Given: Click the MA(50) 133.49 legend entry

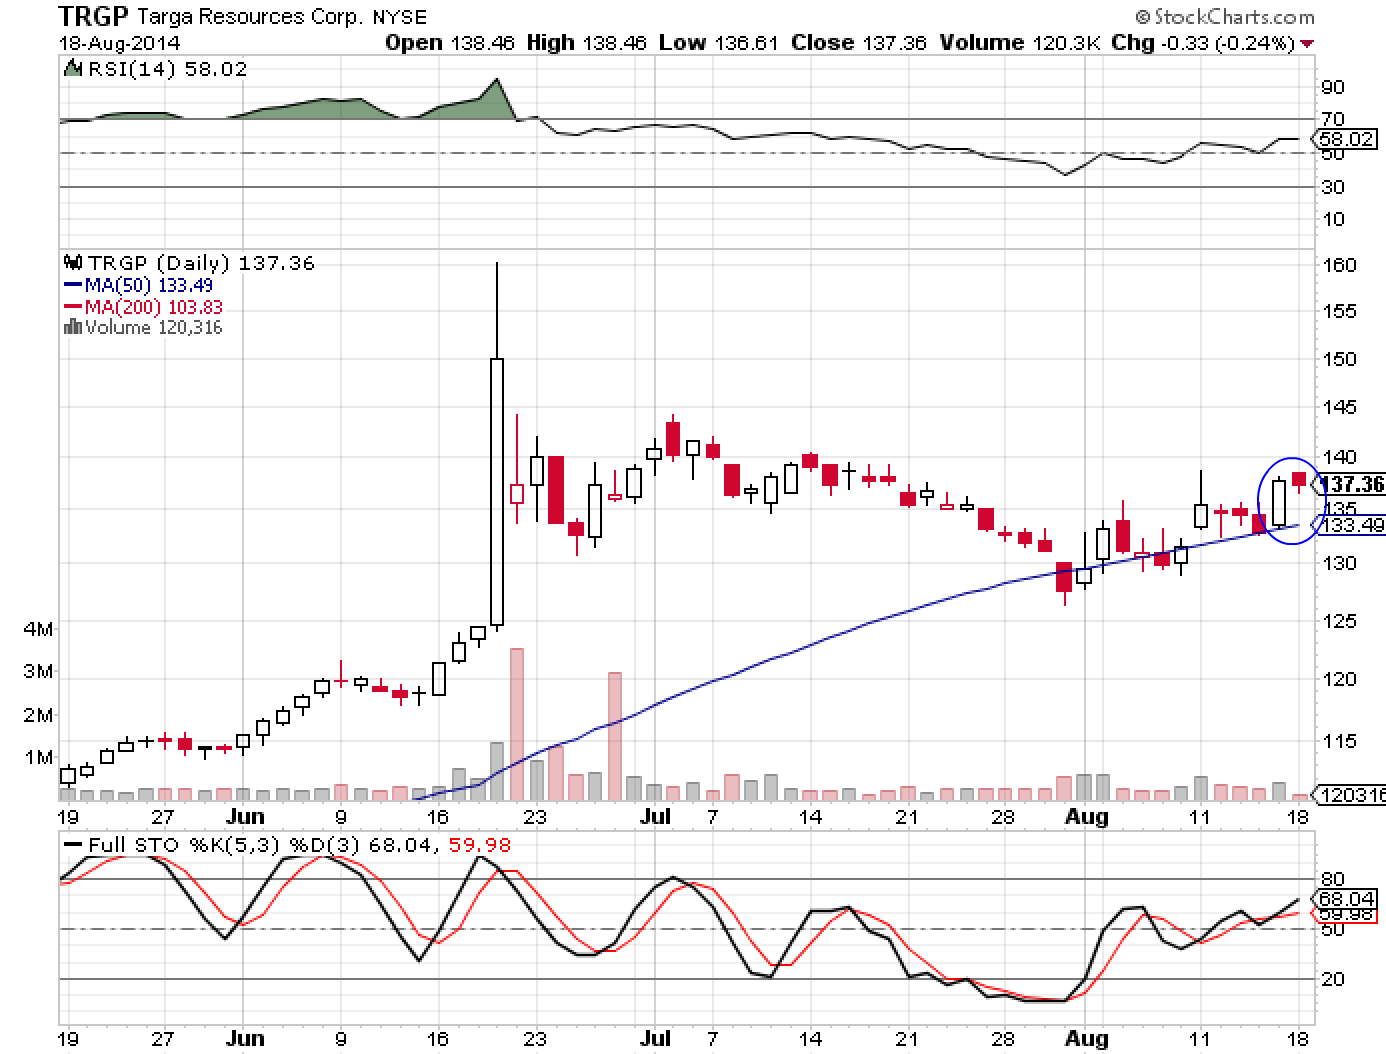Looking at the screenshot, I should tap(139, 285).
